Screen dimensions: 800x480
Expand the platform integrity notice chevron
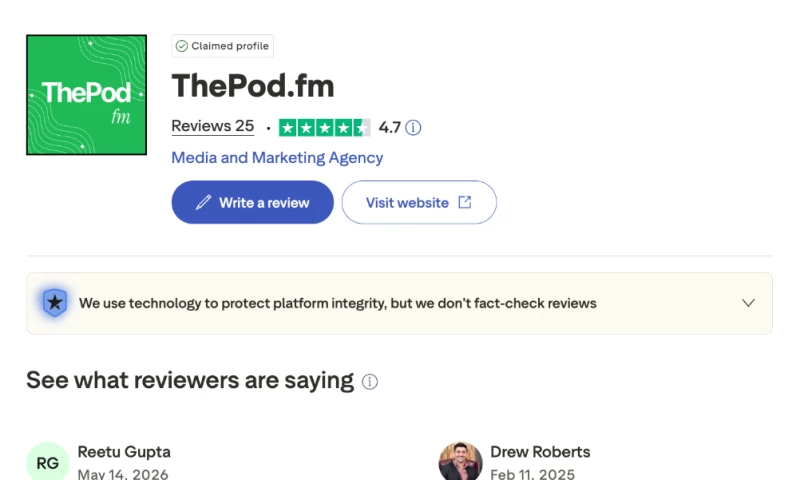(748, 303)
